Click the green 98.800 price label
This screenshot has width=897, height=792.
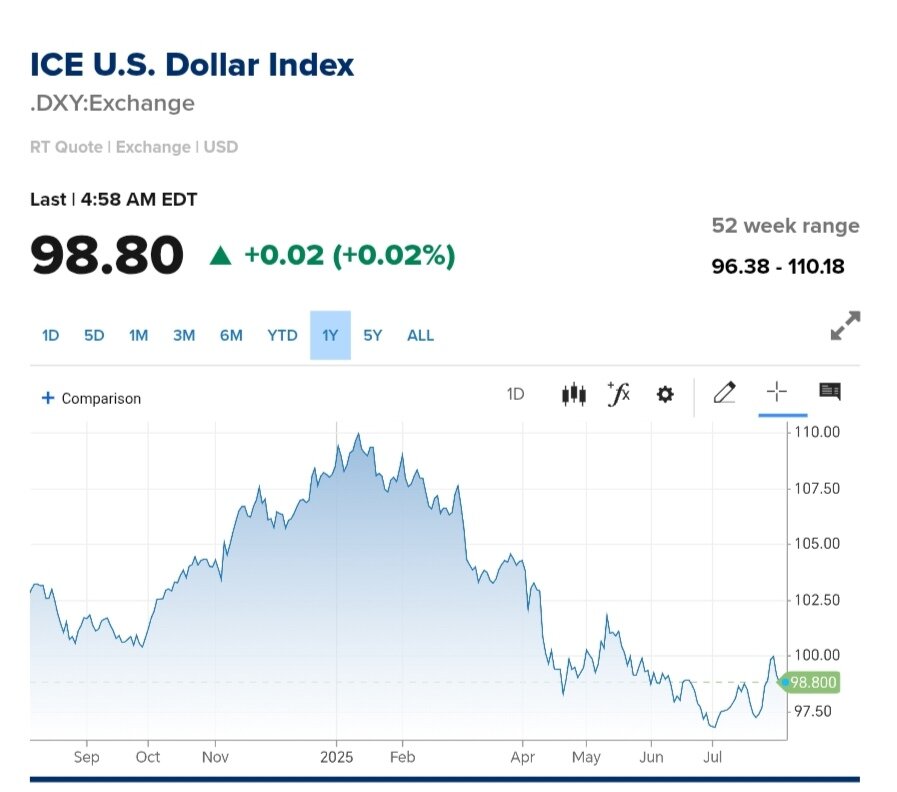tap(812, 683)
